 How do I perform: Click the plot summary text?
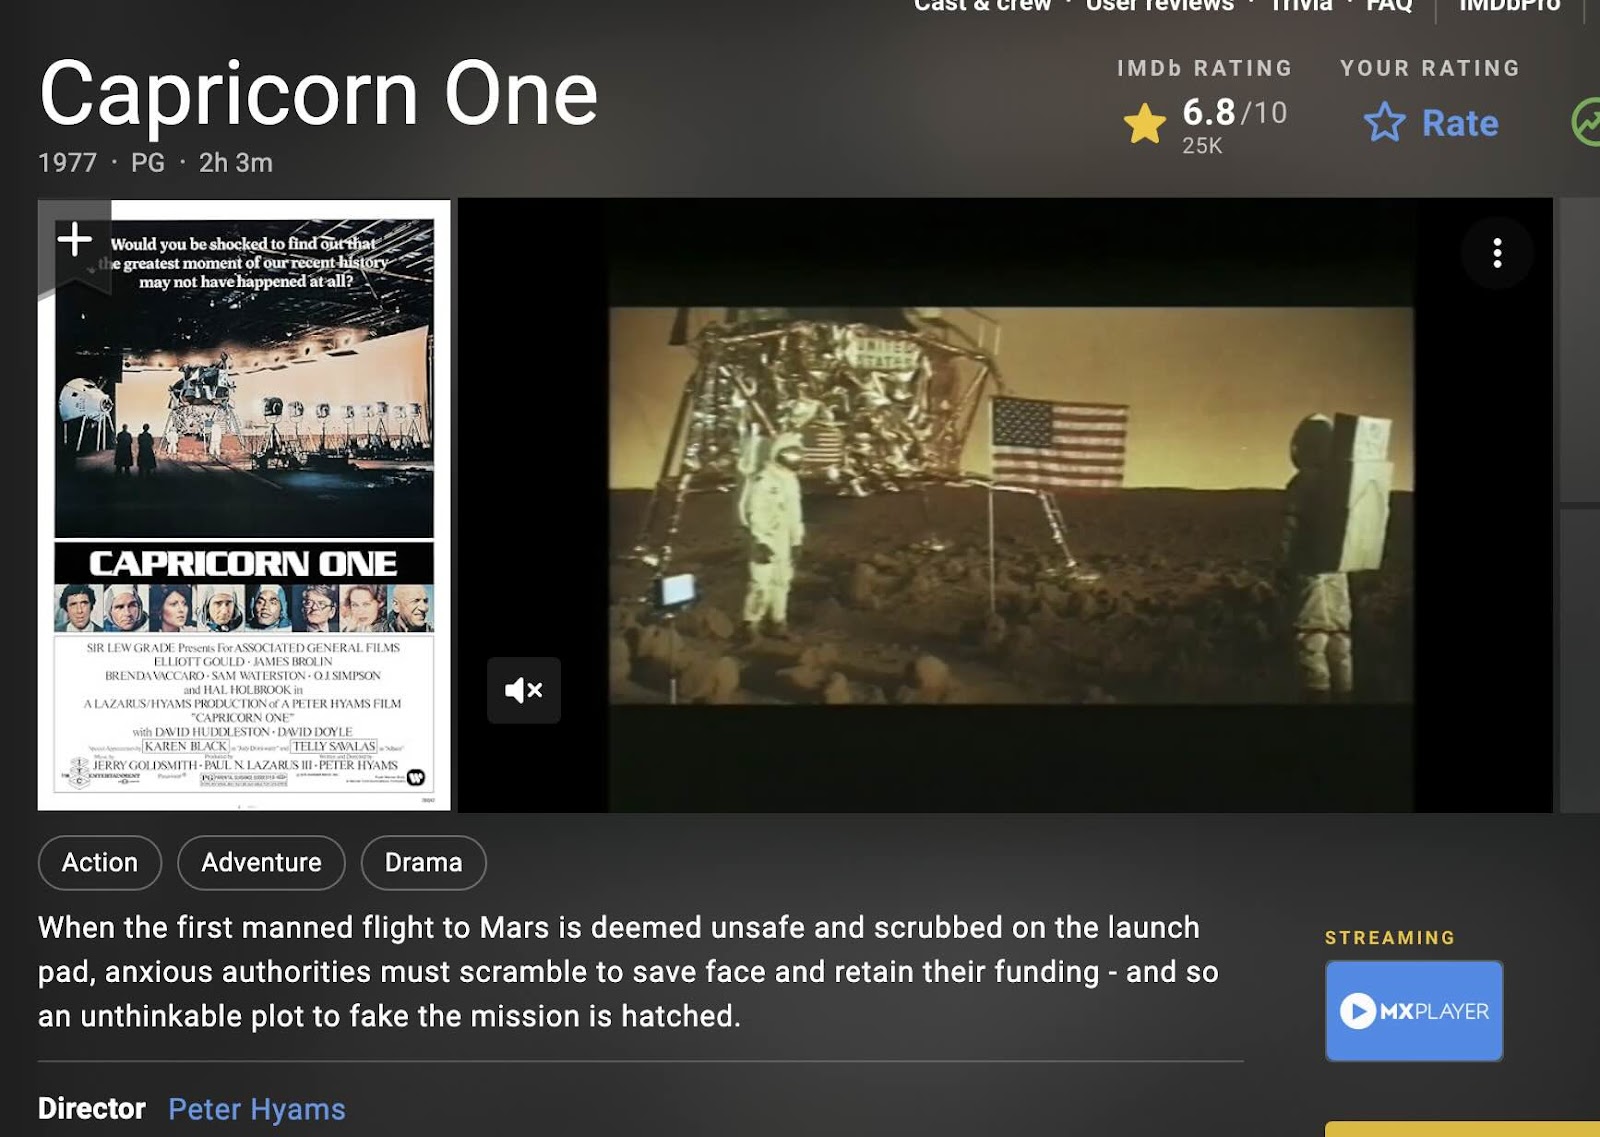(x=628, y=971)
